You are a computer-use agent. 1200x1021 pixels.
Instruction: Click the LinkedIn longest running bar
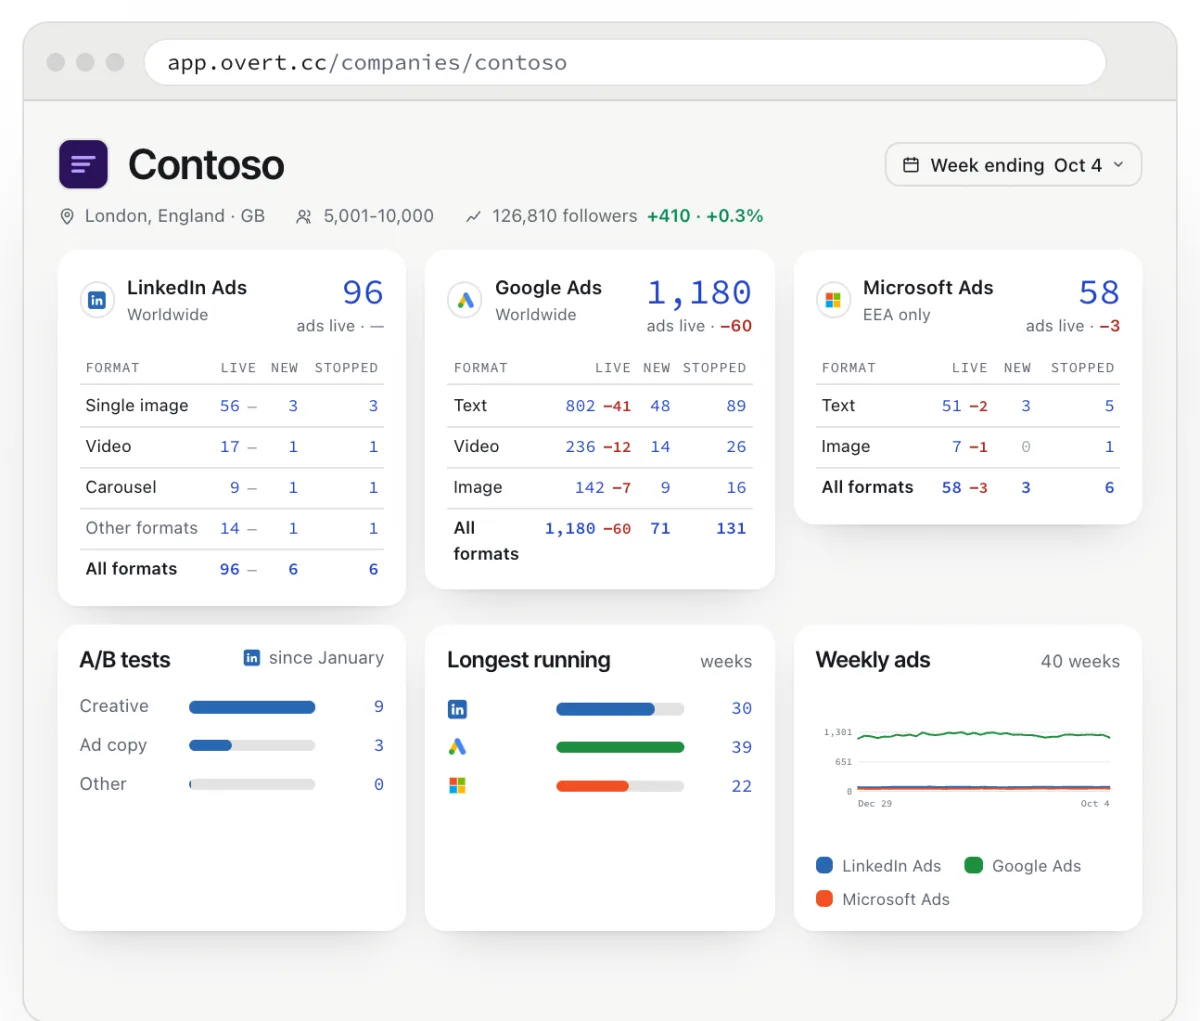point(620,709)
